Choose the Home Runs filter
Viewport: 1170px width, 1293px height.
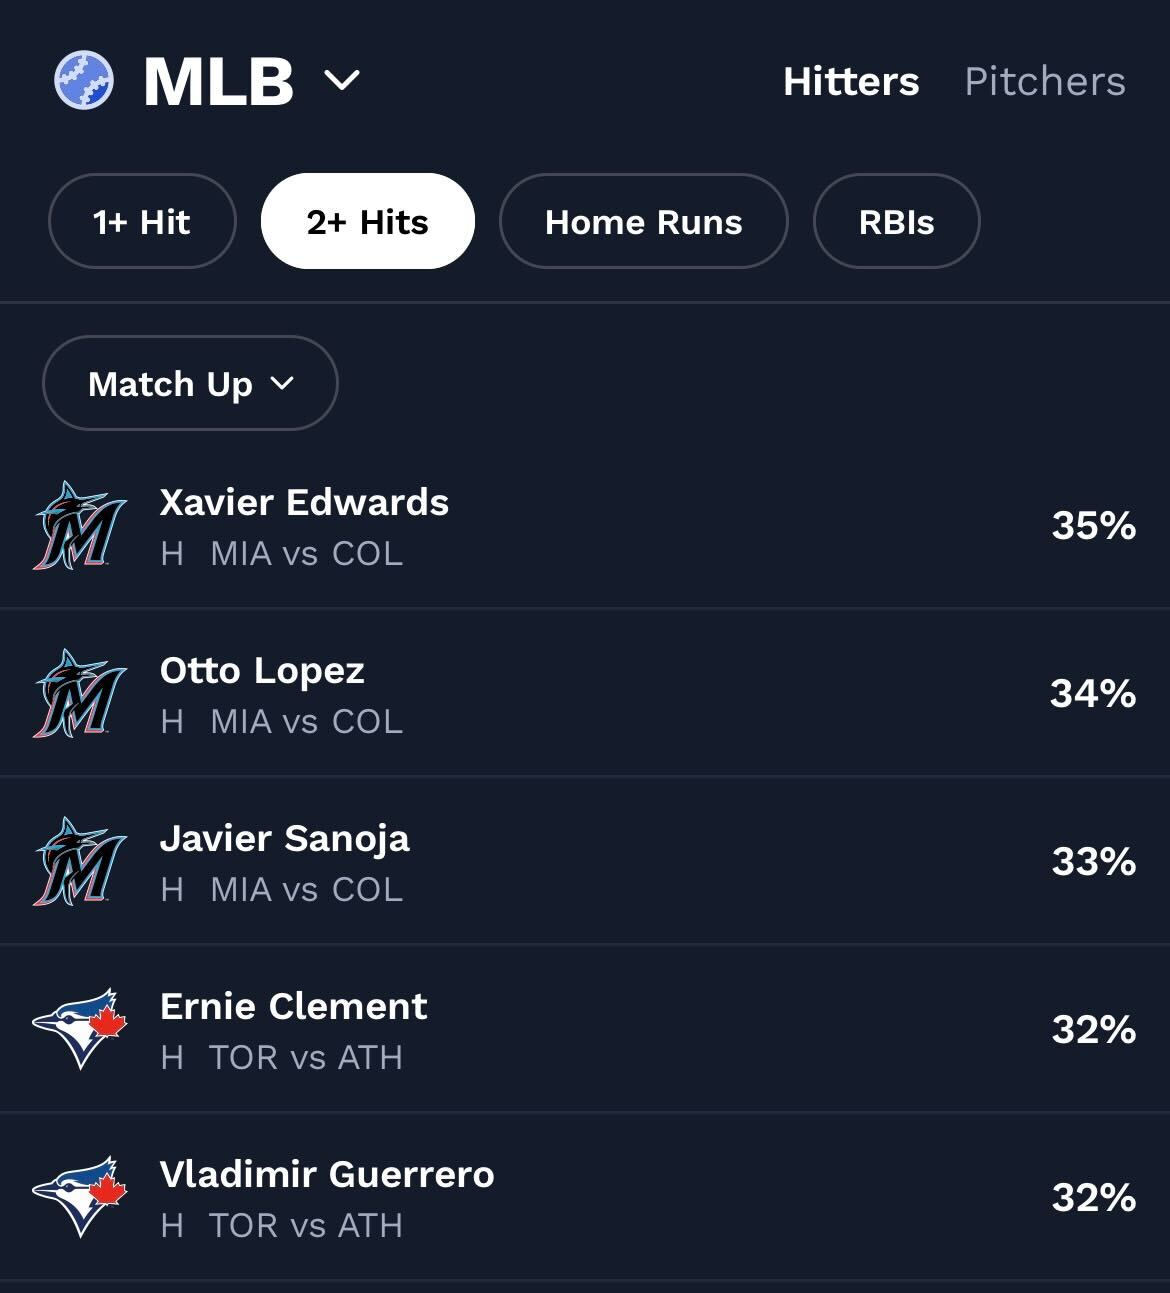point(643,222)
